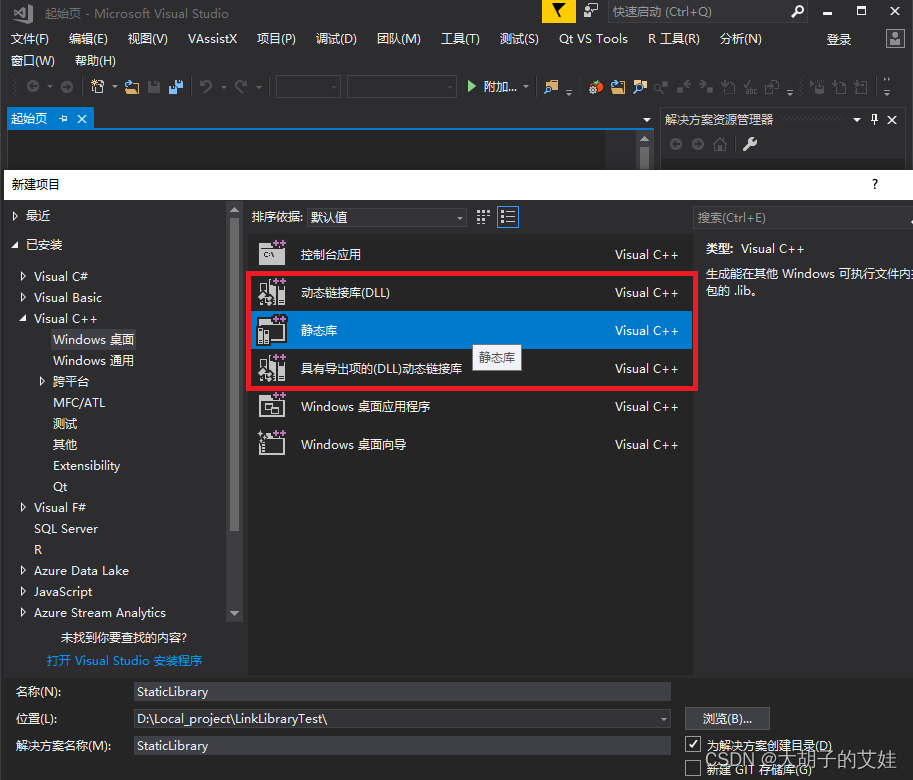Image resolution: width=913 pixels, height=780 pixels.
Task: Enable 新建 GIT 存储库 checkbox
Action: tap(693, 768)
